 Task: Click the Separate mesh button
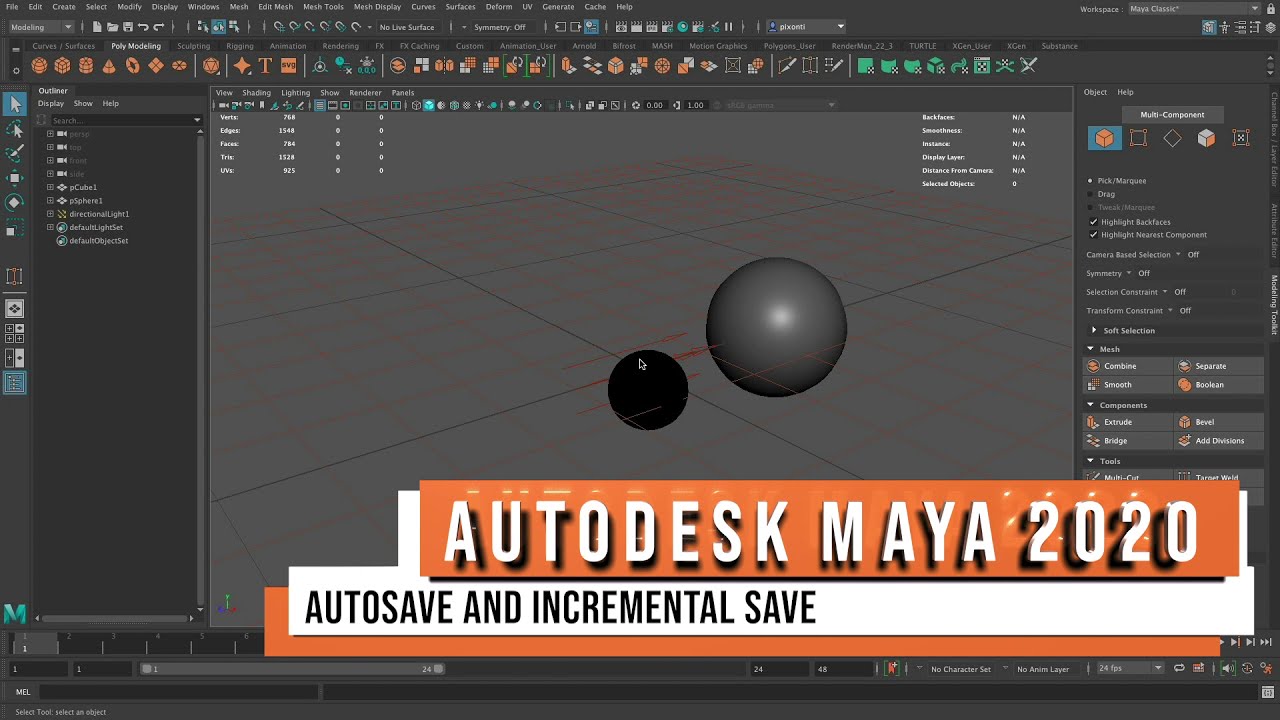click(x=1220, y=366)
